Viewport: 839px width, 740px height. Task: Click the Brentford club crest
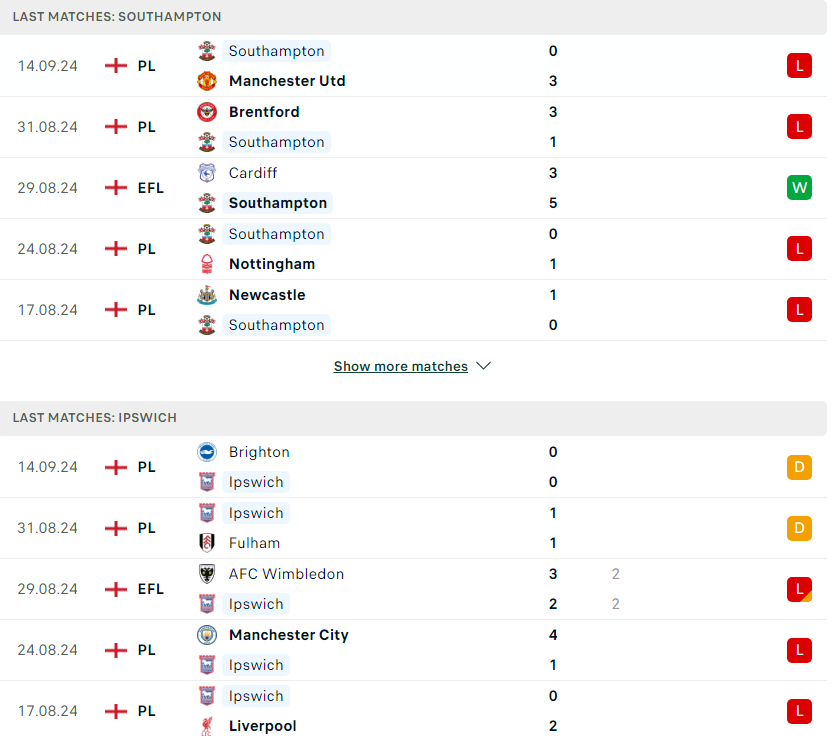pos(207,112)
